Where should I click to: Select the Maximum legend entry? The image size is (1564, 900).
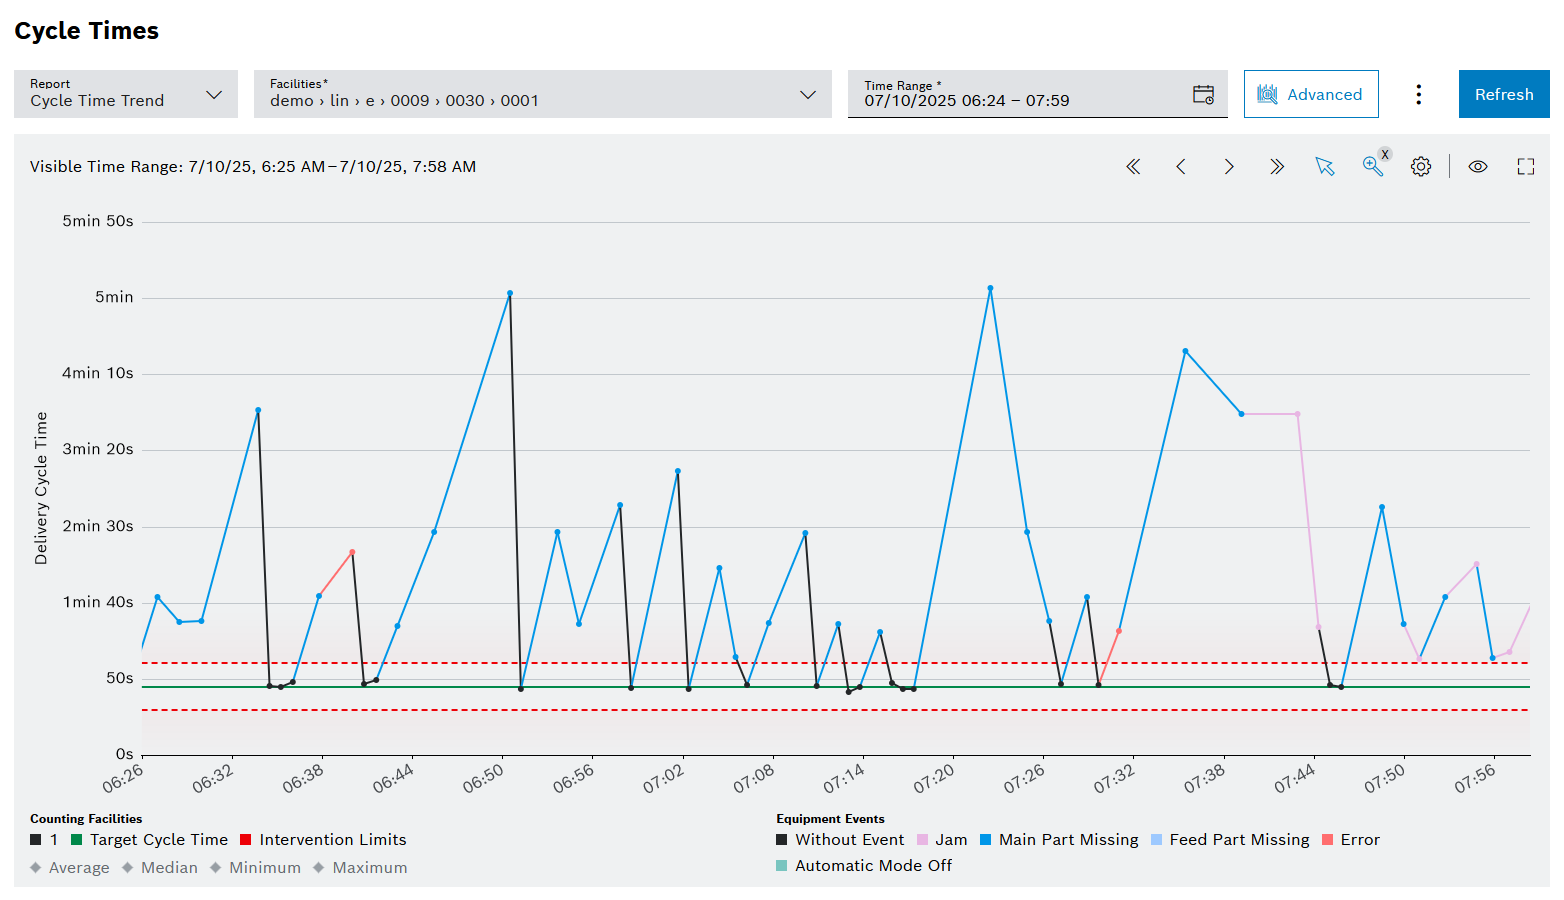tap(369, 867)
